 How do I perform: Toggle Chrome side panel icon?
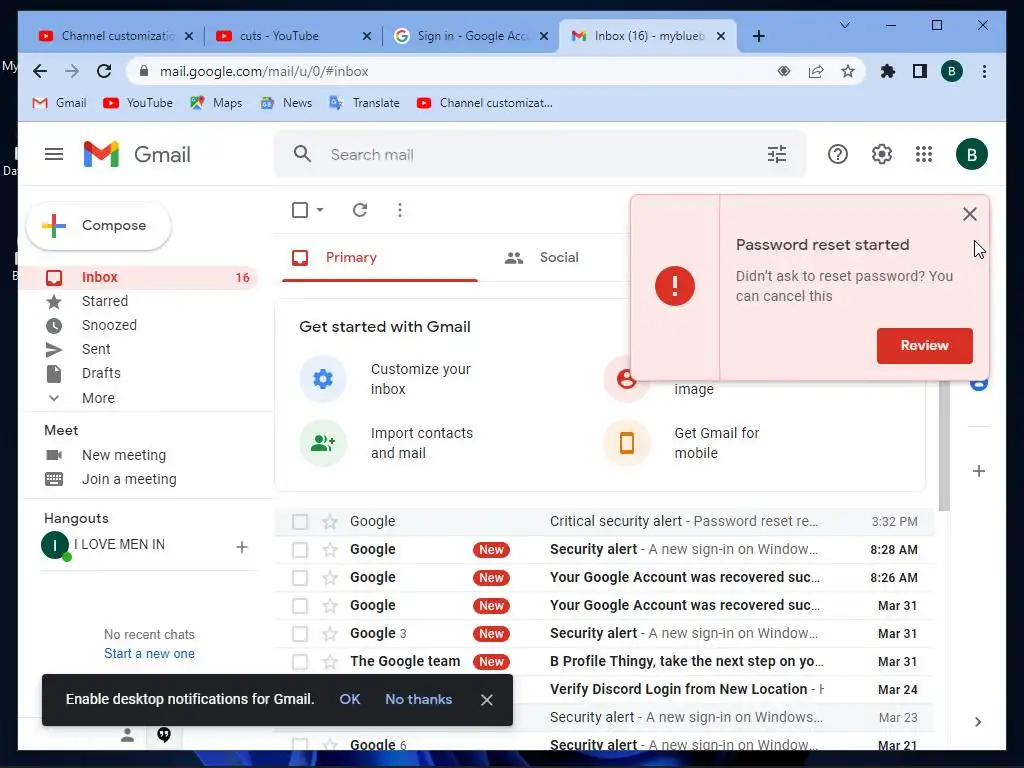pyautogui.click(x=920, y=71)
